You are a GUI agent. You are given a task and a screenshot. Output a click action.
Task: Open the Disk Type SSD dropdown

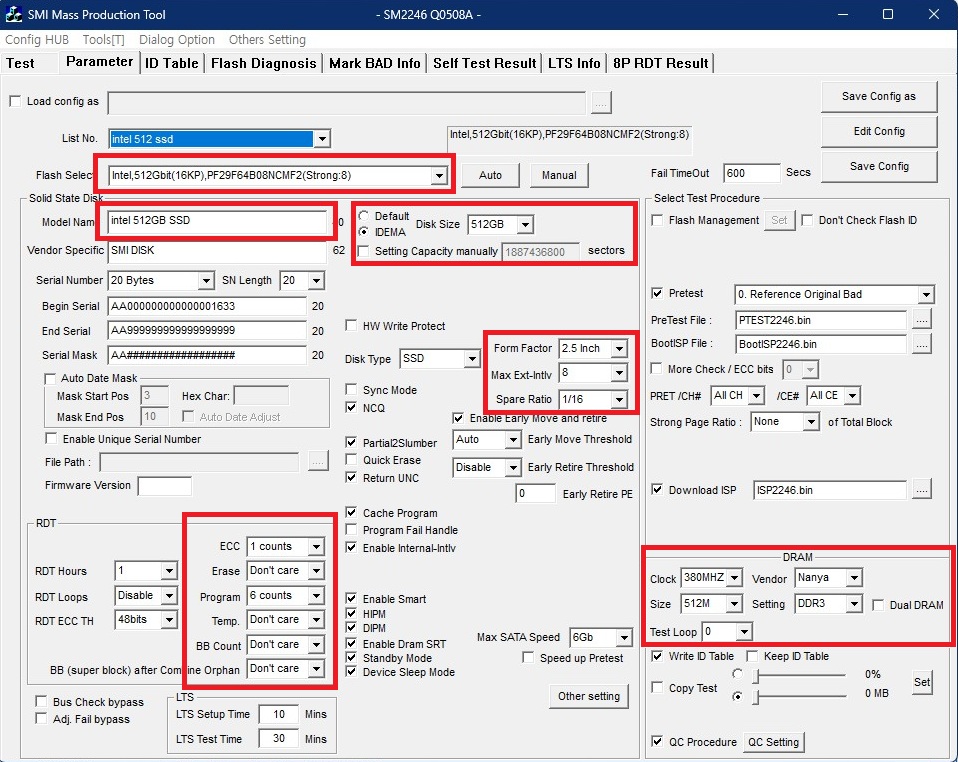point(472,359)
